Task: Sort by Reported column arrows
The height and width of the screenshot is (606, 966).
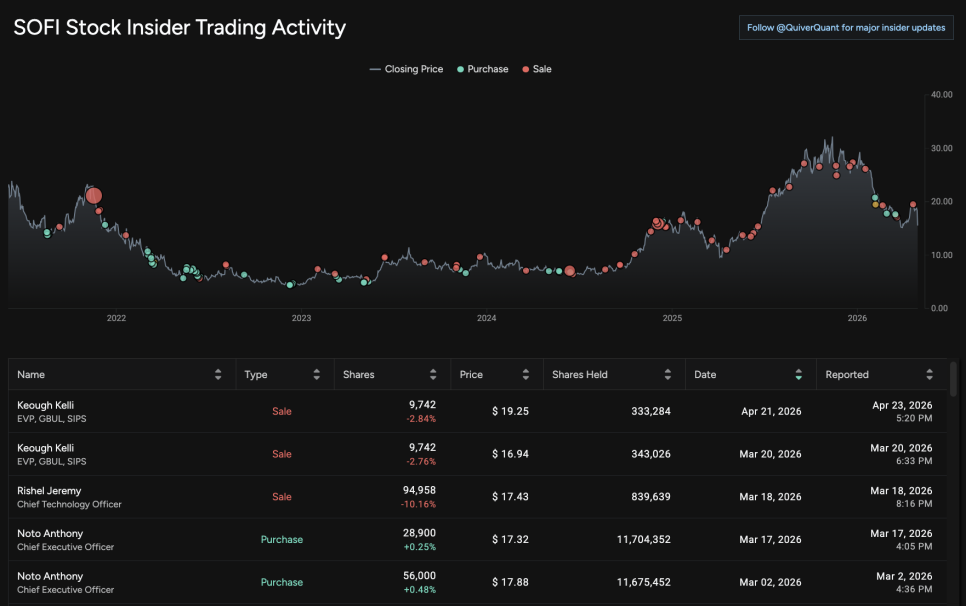Action: (929, 375)
